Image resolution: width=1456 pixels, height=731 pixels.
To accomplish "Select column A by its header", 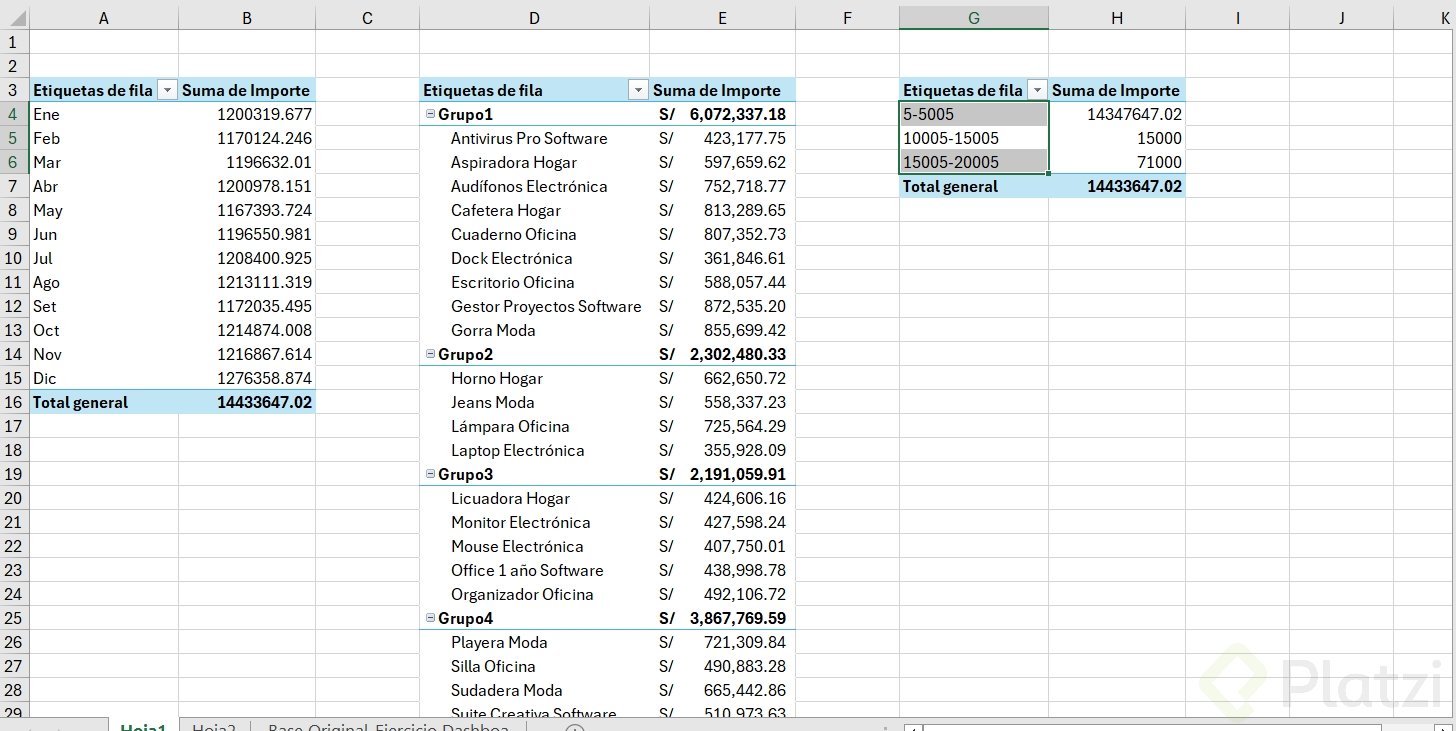I will [x=104, y=17].
